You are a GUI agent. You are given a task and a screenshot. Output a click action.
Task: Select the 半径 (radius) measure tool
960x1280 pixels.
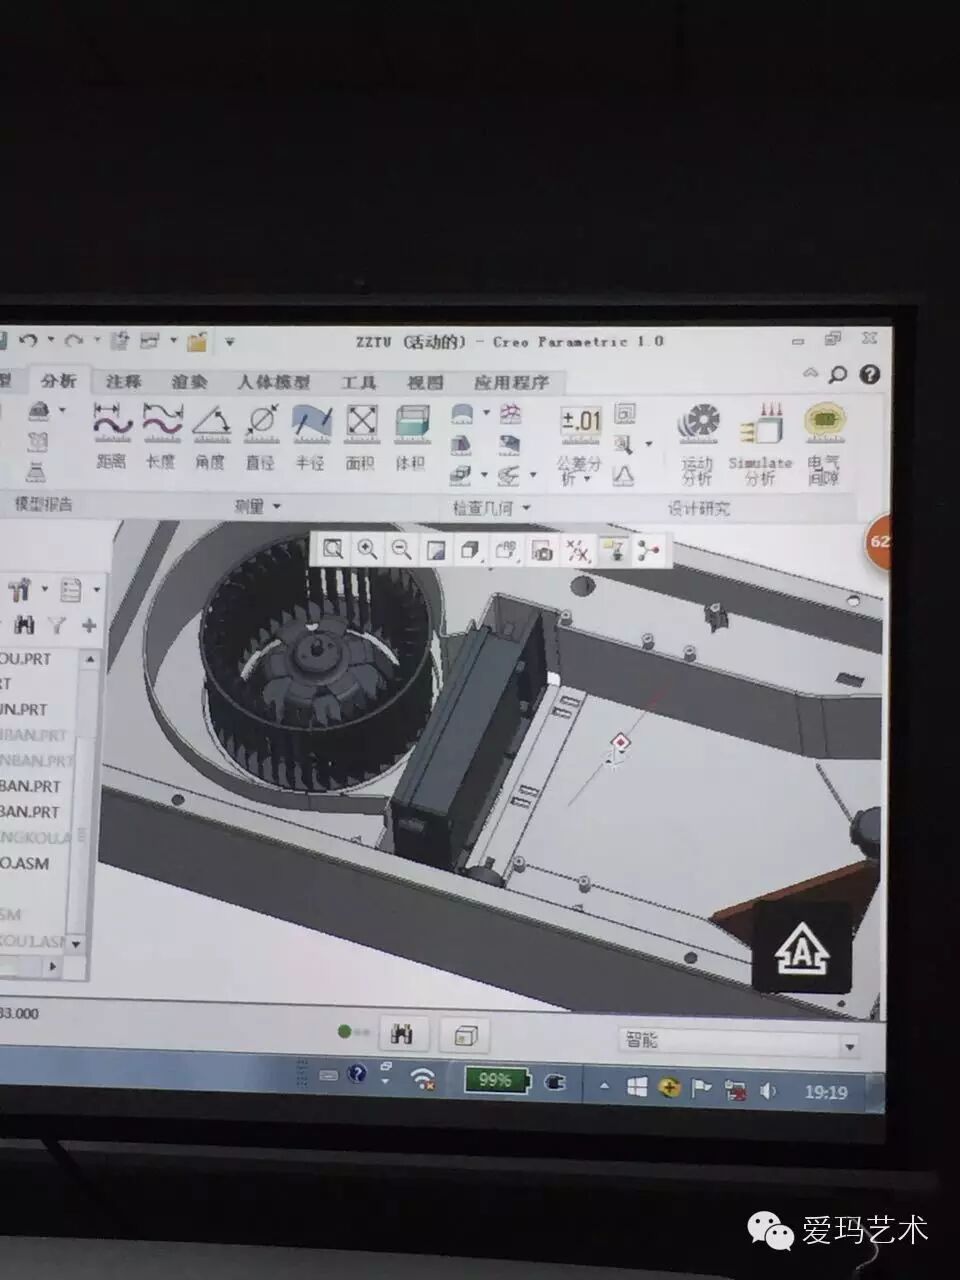pos(310,436)
